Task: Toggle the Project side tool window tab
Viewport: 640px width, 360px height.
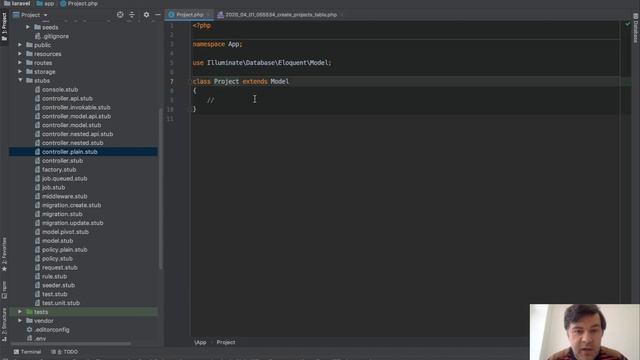Action: [4, 26]
